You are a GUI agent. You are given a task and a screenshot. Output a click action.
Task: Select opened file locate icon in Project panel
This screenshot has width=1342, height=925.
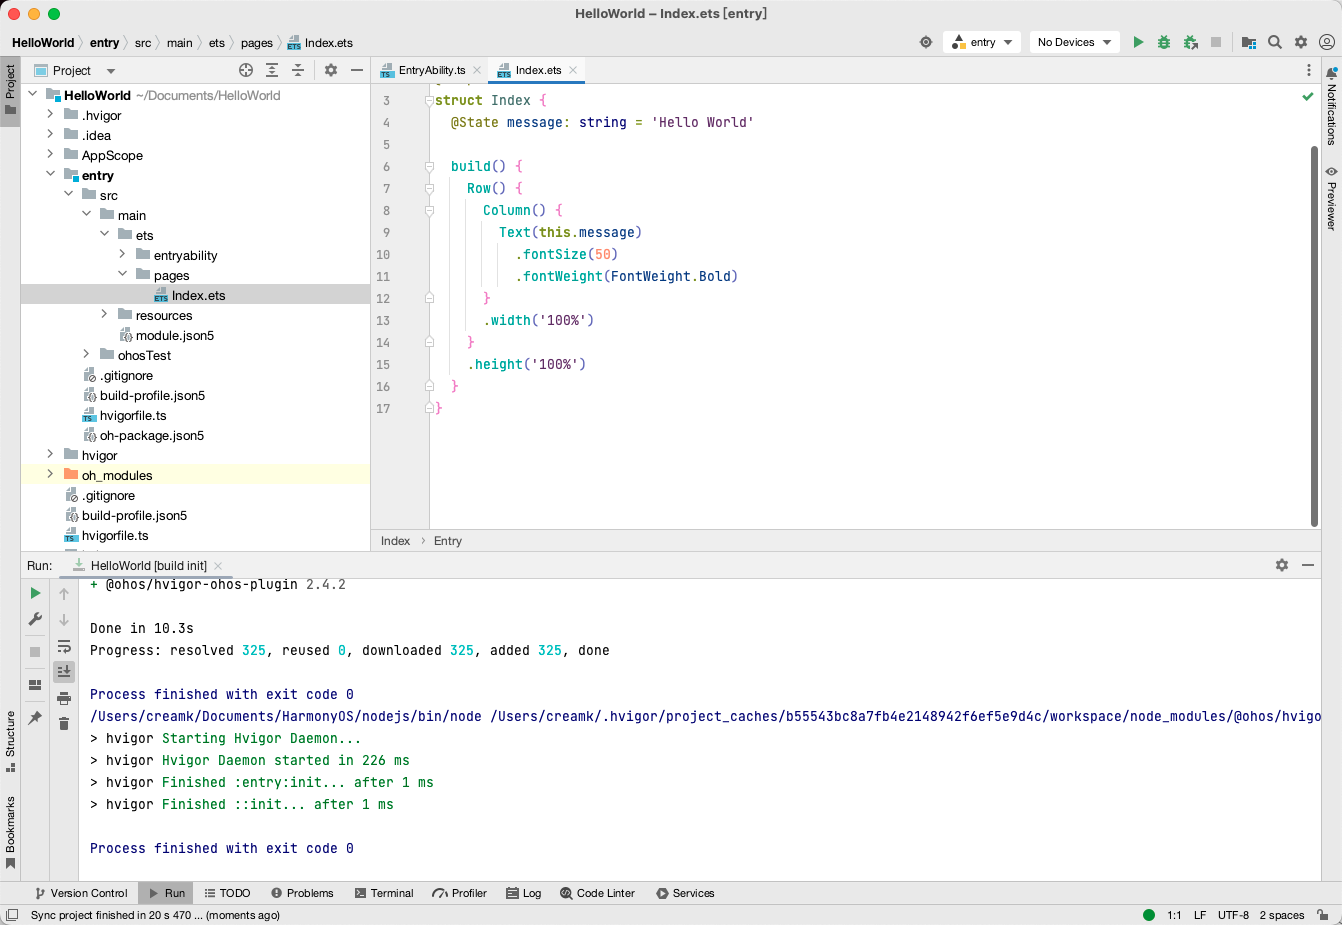click(x=246, y=70)
